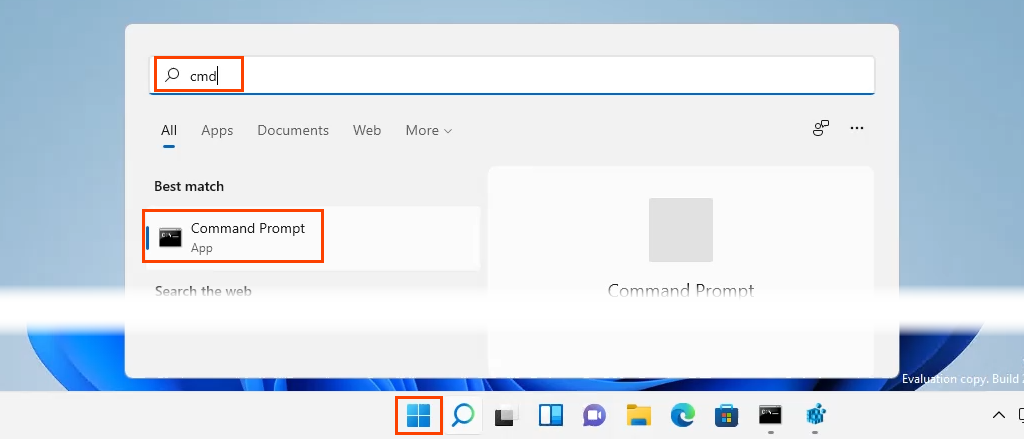Click the Windows Start button
Screen dimensions: 1024x439
(419, 415)
